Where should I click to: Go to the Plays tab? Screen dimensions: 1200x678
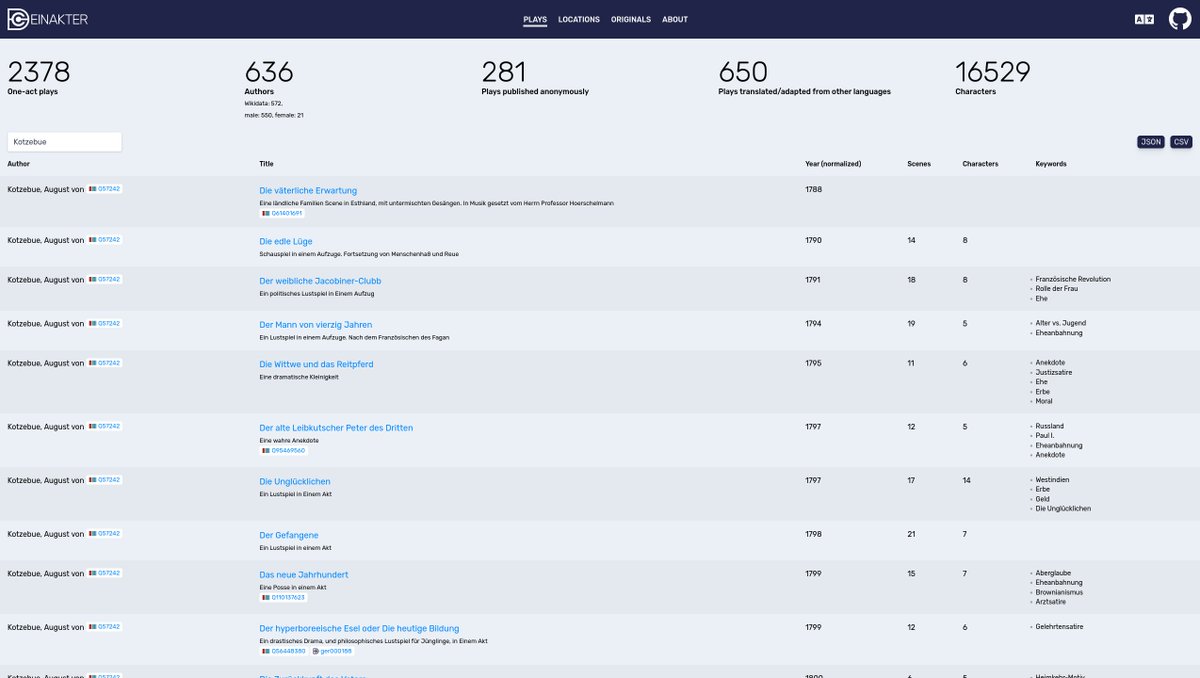(x=535, y=20)
